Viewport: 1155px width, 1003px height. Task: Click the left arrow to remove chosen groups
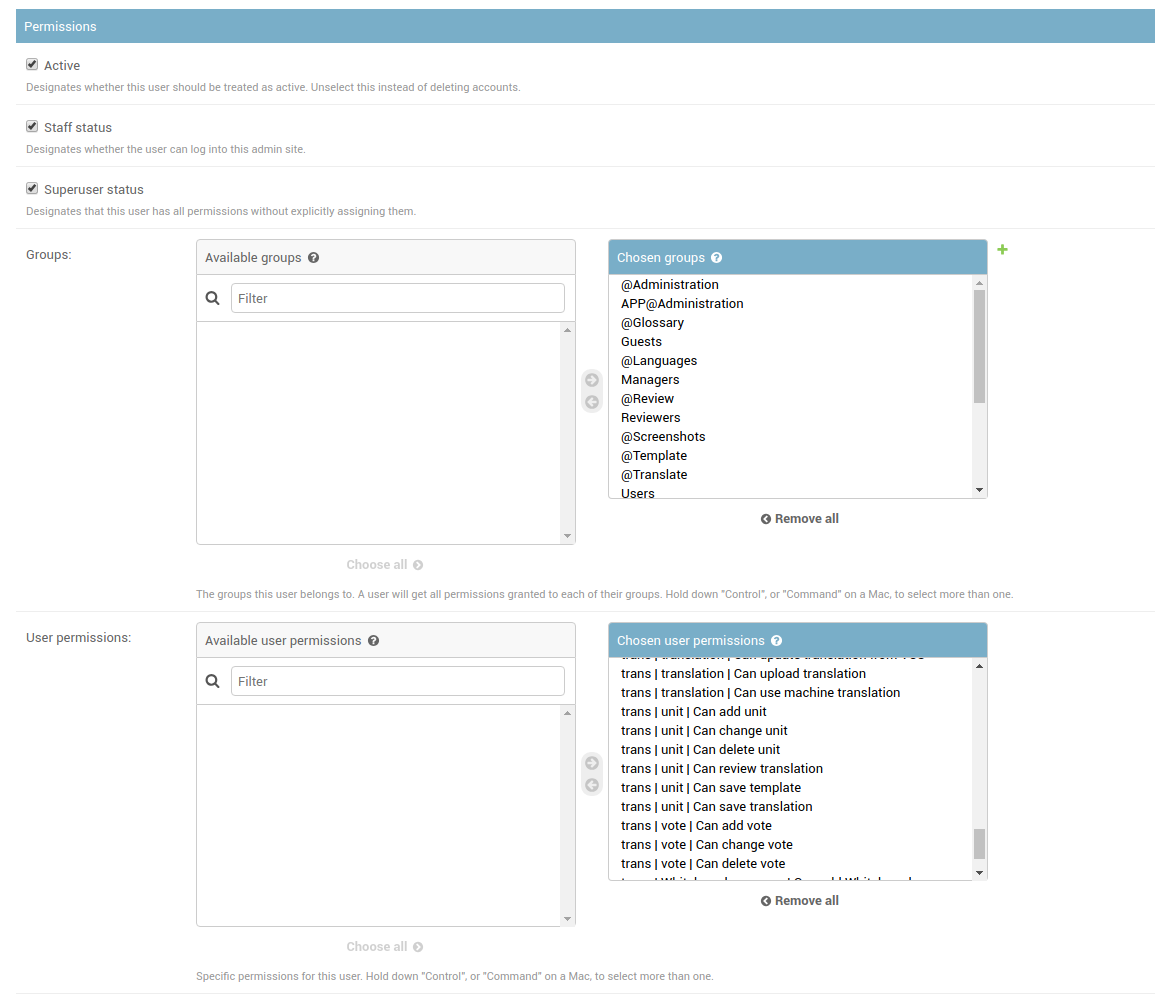(x=591, y=400)
